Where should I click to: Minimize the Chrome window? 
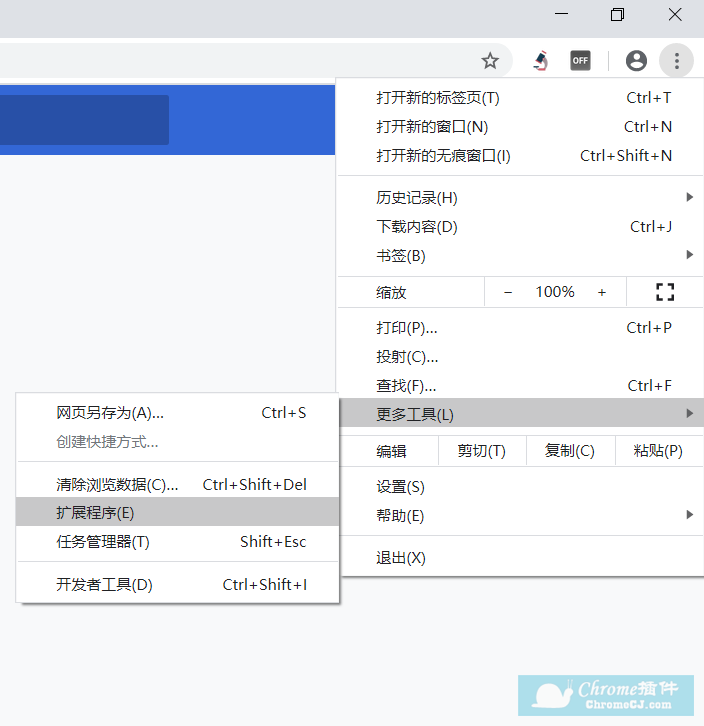point(561,14)
